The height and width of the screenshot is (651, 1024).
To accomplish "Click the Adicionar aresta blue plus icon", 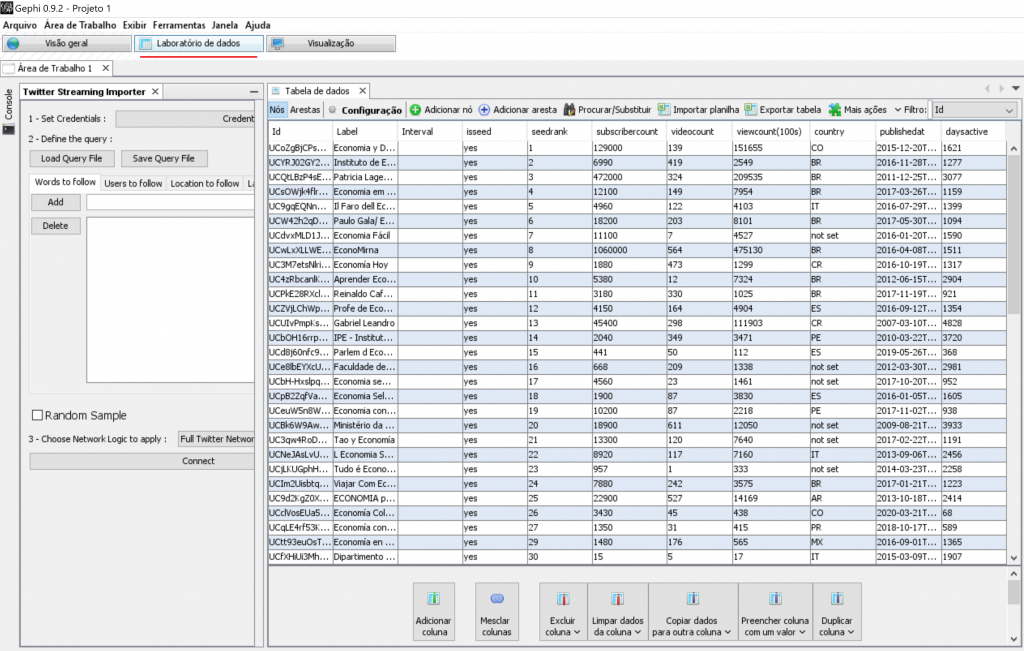I will pyautogui.click(x=485, y=110).
